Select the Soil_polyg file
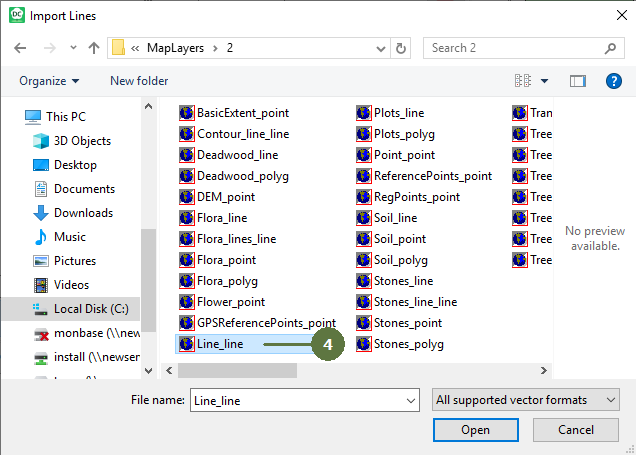 point(392,260)
